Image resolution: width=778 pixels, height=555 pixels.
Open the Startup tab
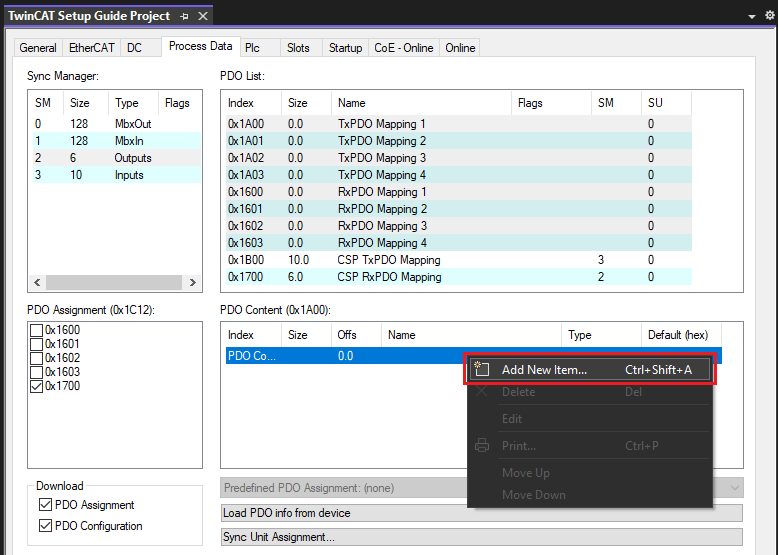[x=345, y=48]
